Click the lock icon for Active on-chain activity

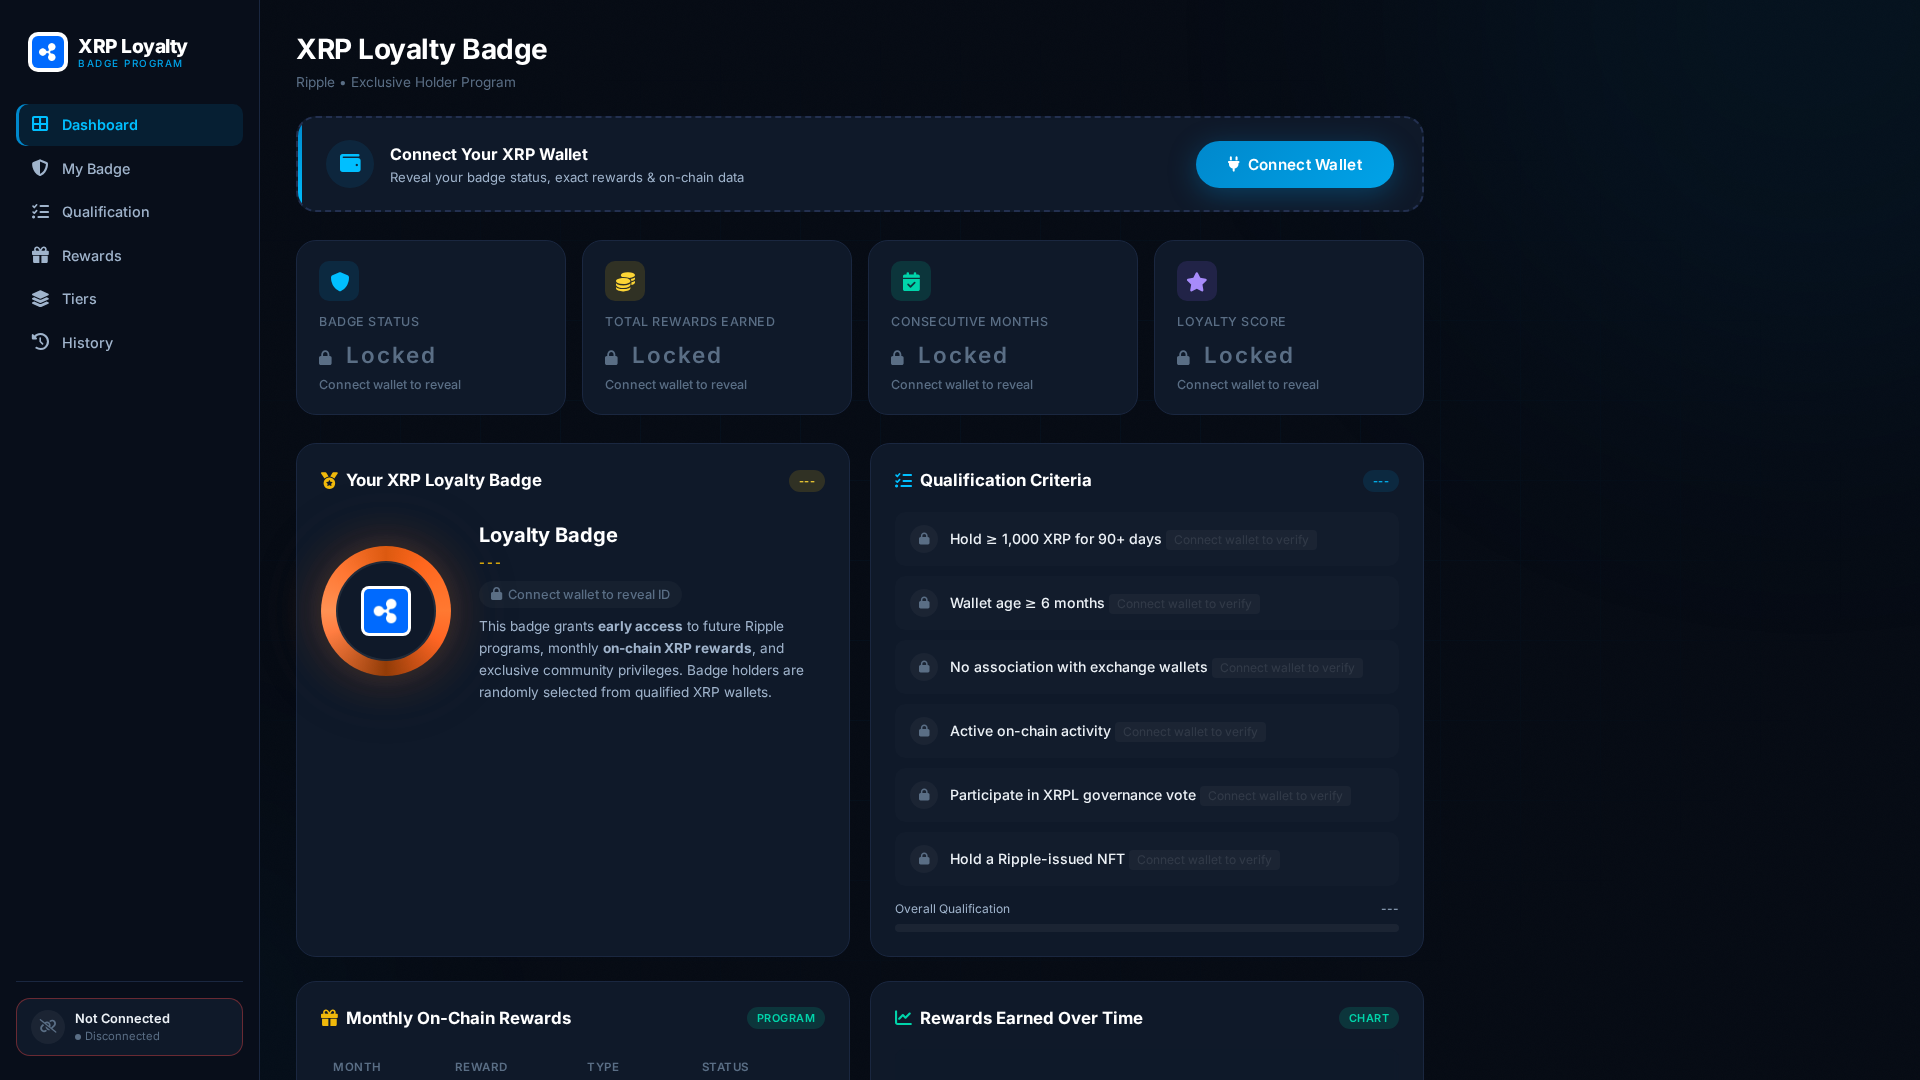[924, 731]
